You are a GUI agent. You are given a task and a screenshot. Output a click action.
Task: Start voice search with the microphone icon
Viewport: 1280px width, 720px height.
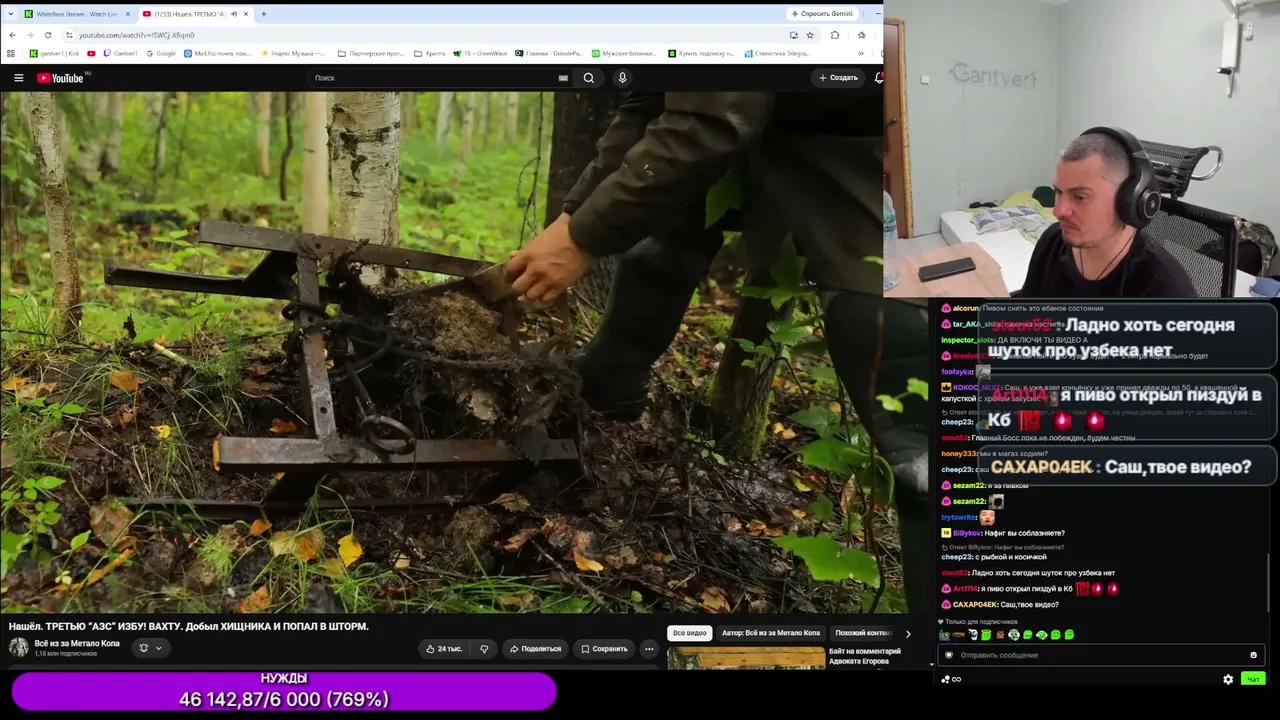pyautogui.click(x=622, y=78)
